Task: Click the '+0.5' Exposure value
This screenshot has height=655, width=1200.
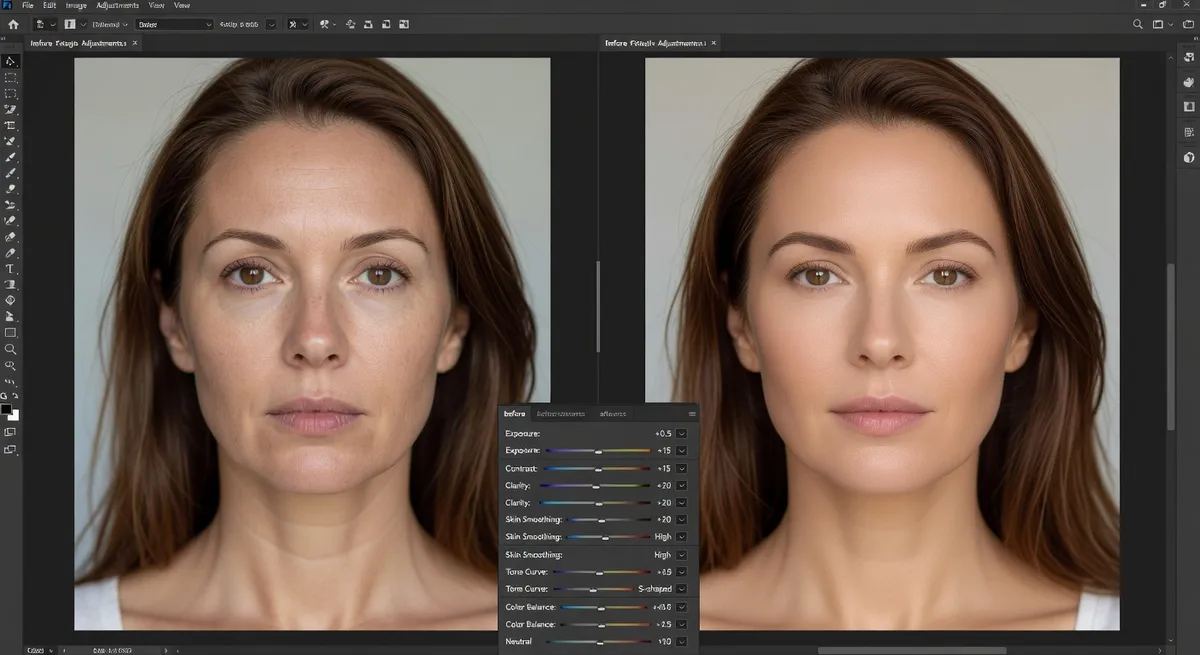Action: click(663, 434)
